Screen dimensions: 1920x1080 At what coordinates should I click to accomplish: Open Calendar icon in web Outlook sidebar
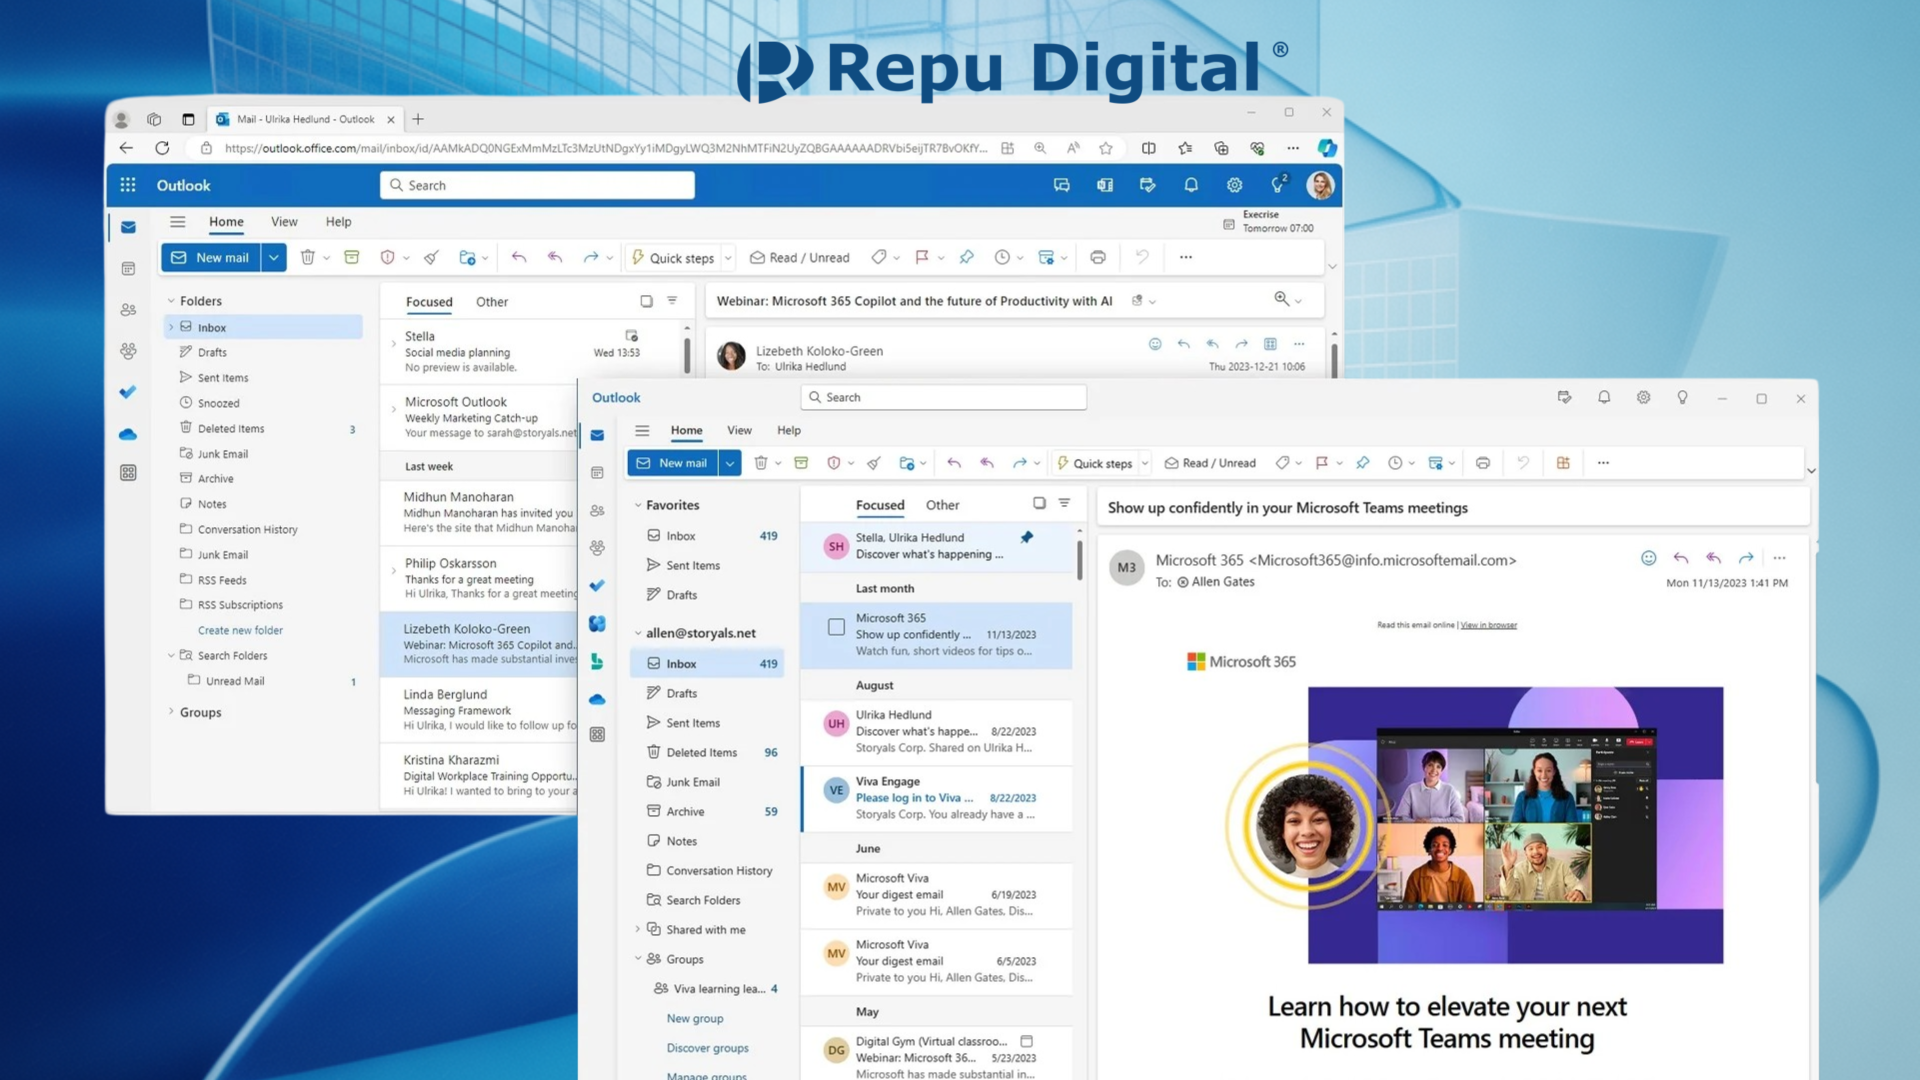(x=128, y=269)
